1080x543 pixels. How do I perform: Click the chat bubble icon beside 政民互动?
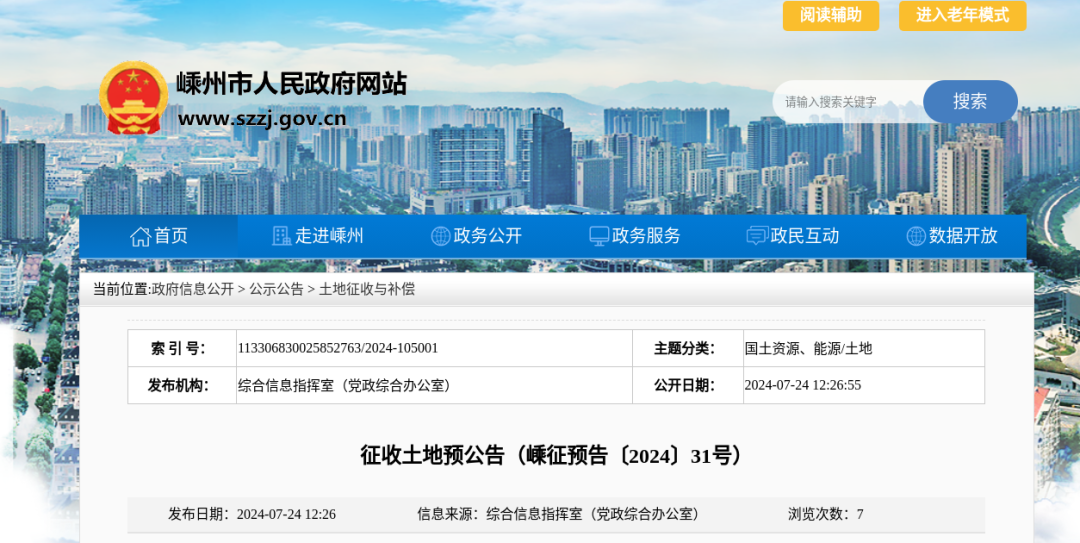pos(757,236)
